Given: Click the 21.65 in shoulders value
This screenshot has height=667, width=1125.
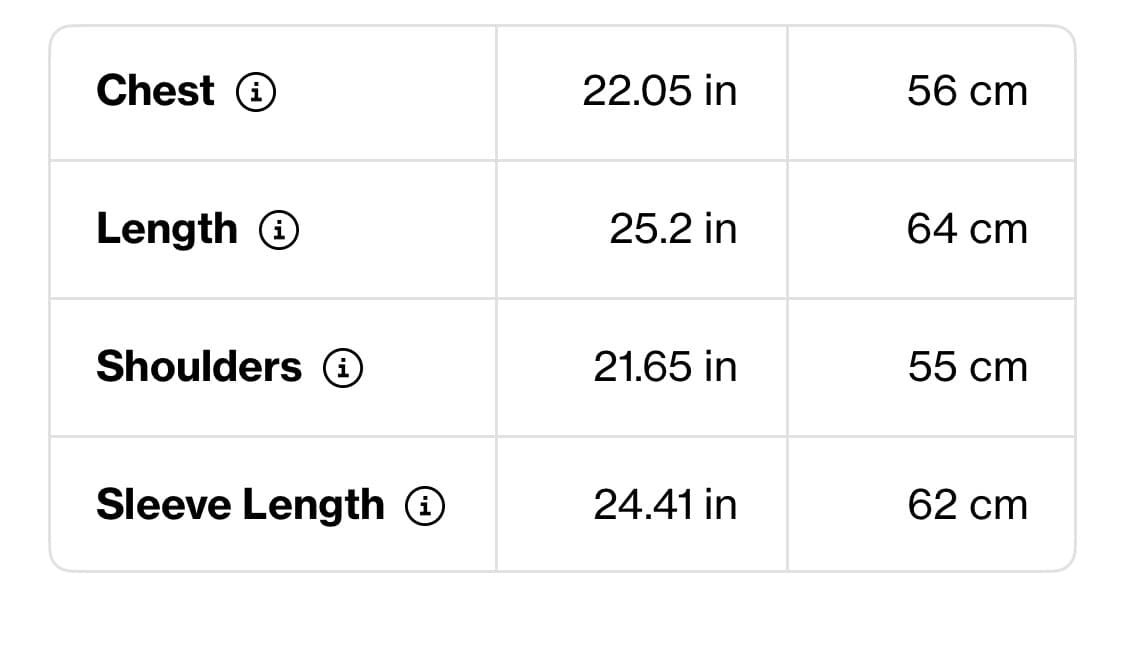Looking at the screenshot, I should click(x=665, y=367).
